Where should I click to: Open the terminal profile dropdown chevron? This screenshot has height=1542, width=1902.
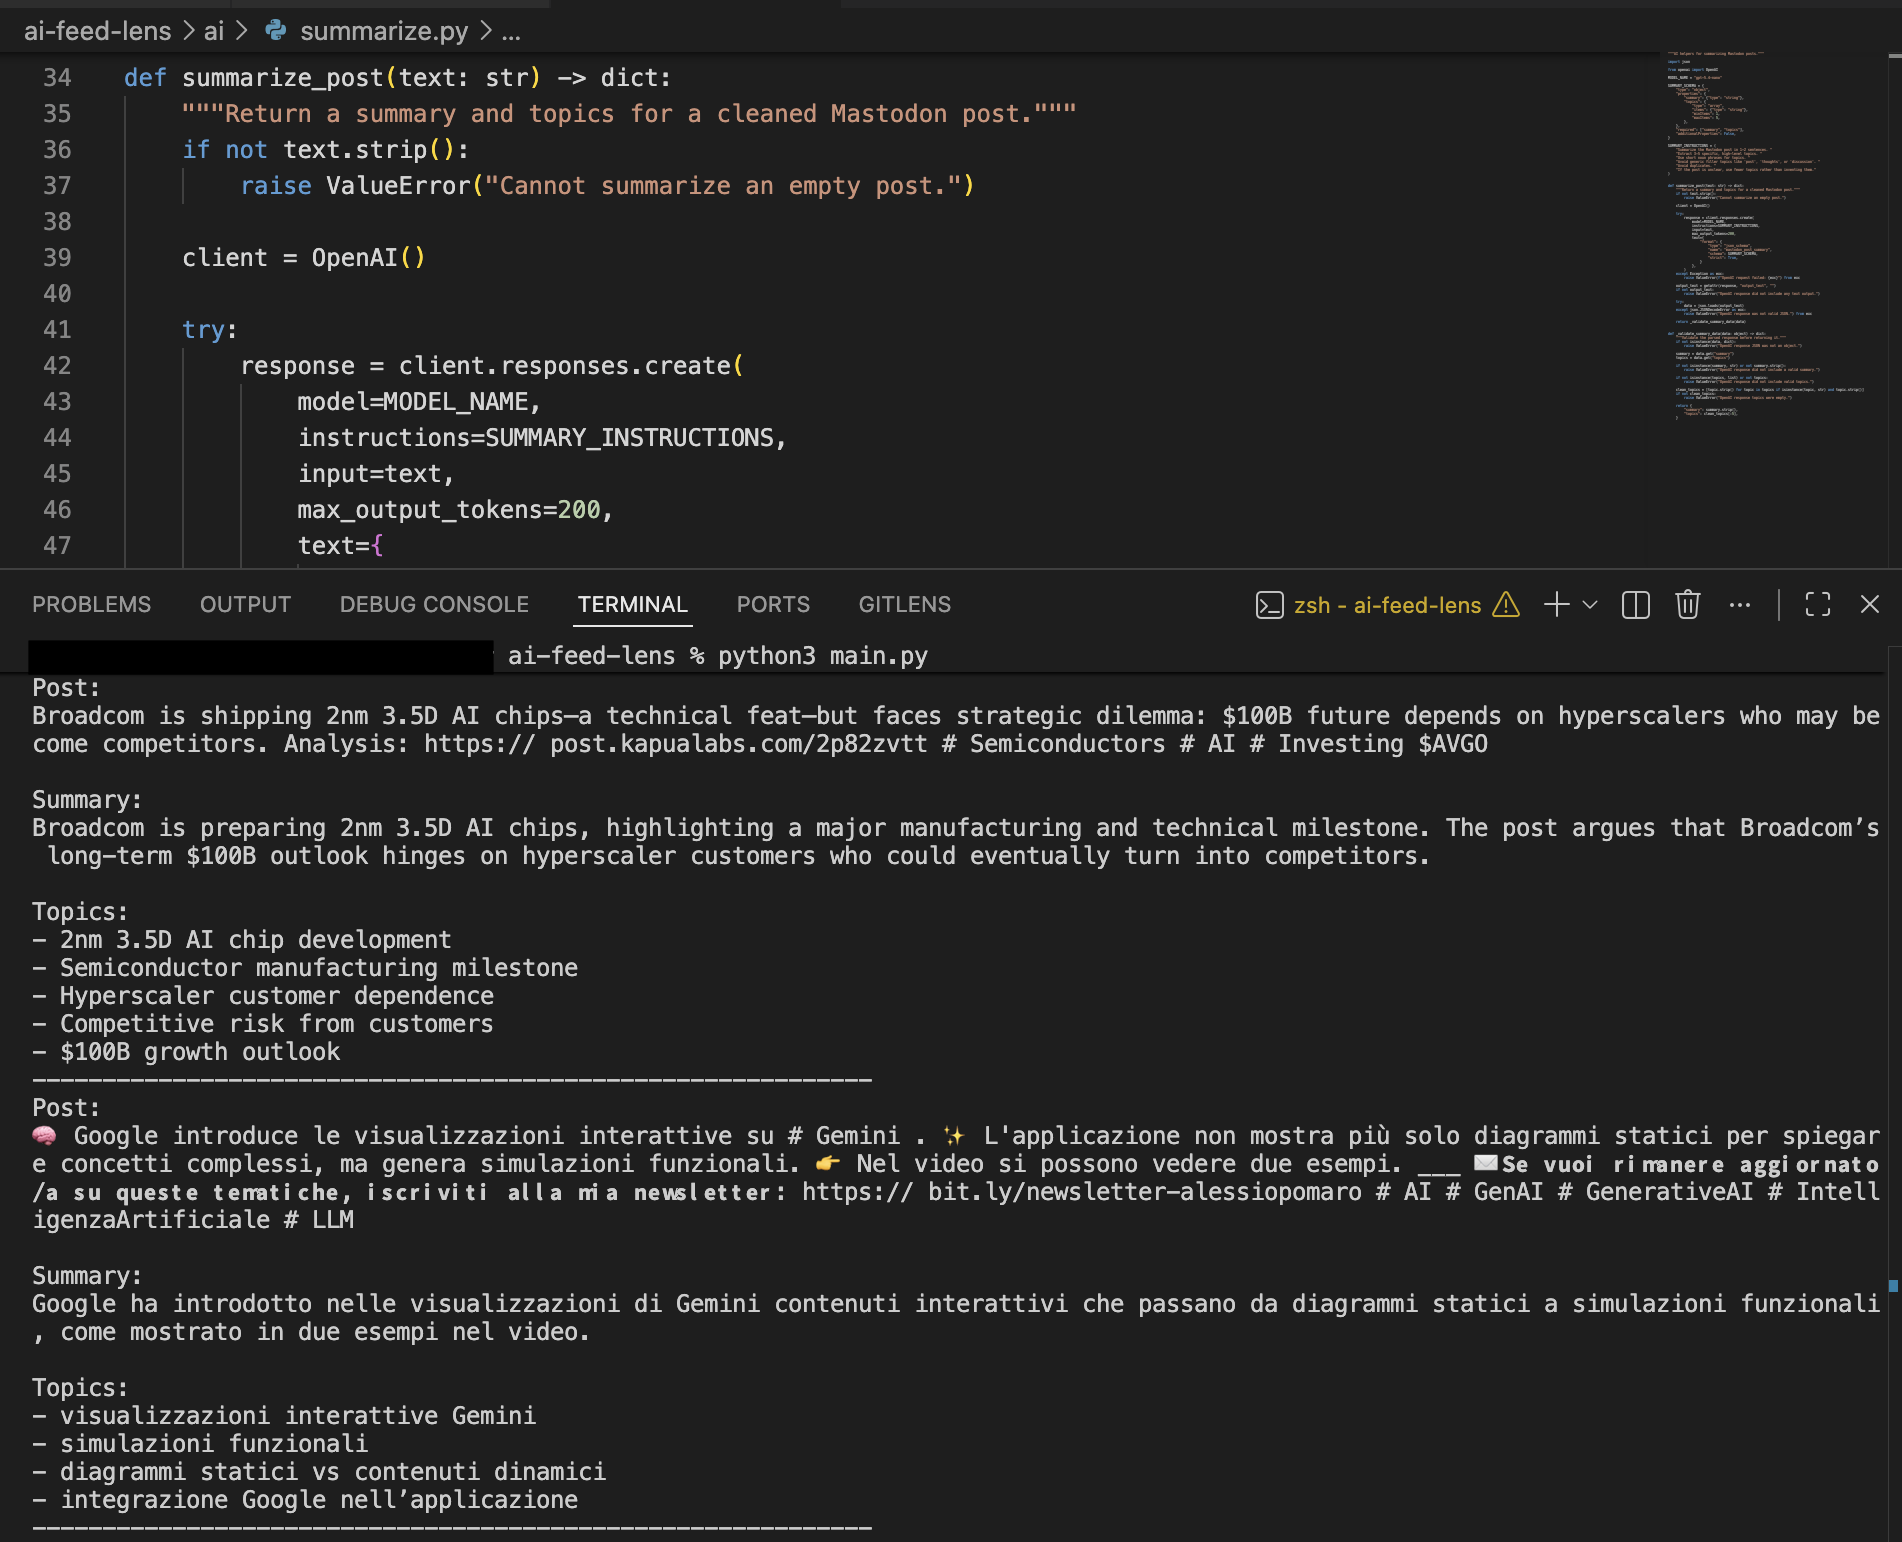[1589, 605]
